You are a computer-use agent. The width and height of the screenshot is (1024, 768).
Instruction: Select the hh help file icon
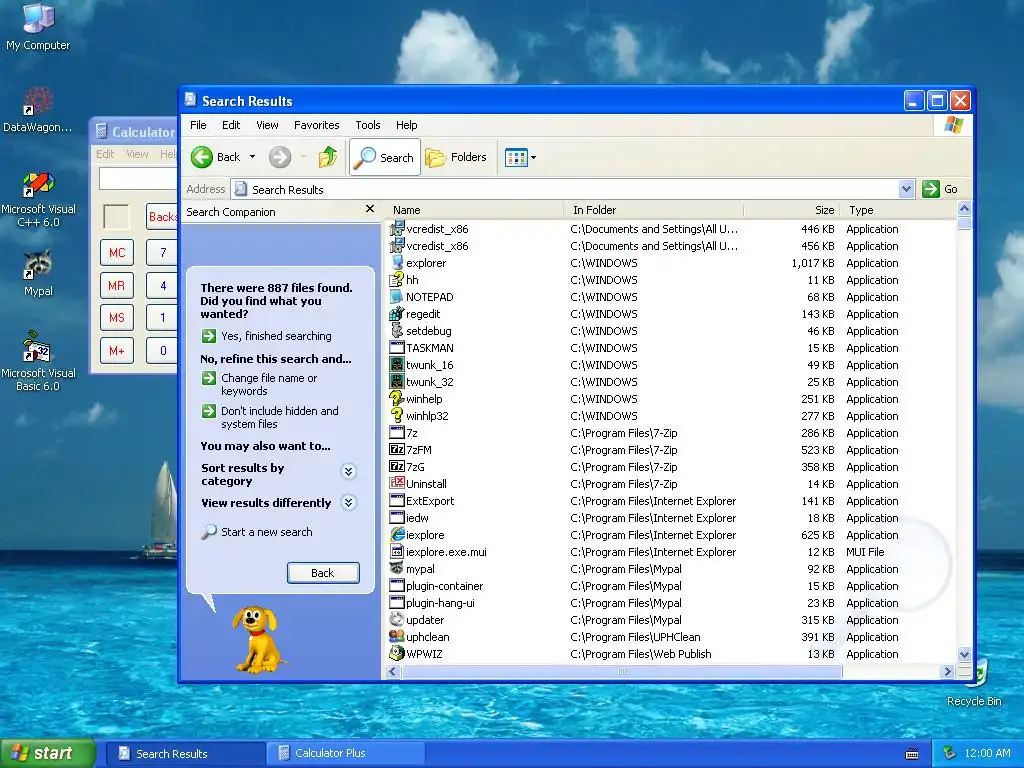[396, 280]
